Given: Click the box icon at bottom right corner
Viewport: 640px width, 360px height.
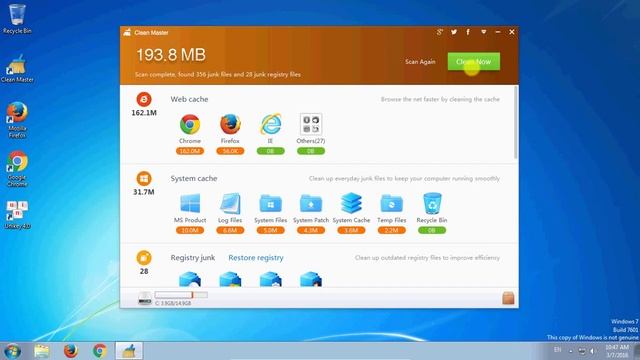Looking at the screenshot, I should [x=508, y=298].
